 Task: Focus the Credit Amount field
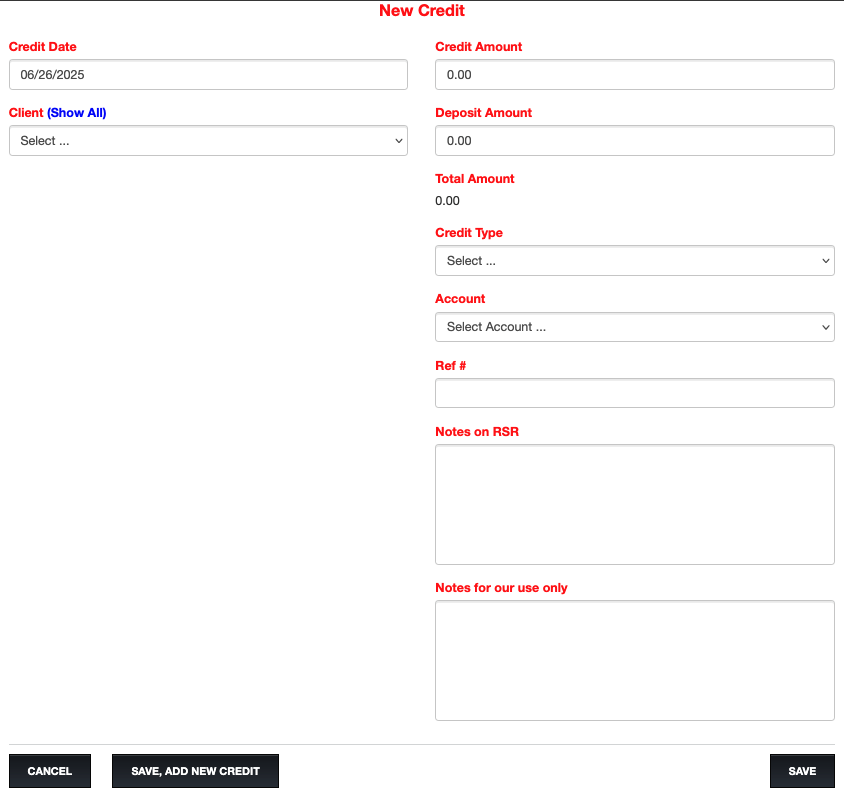click(x=634, y=75)
